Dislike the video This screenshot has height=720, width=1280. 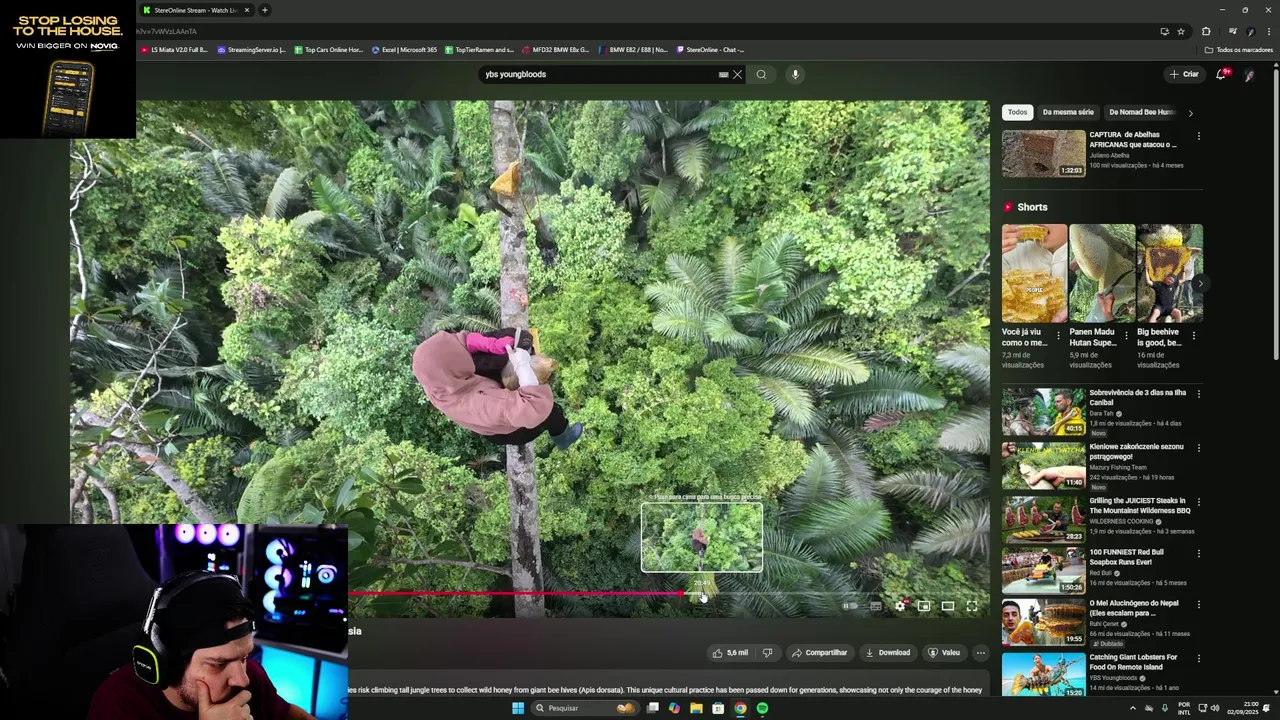coord(768,653)
